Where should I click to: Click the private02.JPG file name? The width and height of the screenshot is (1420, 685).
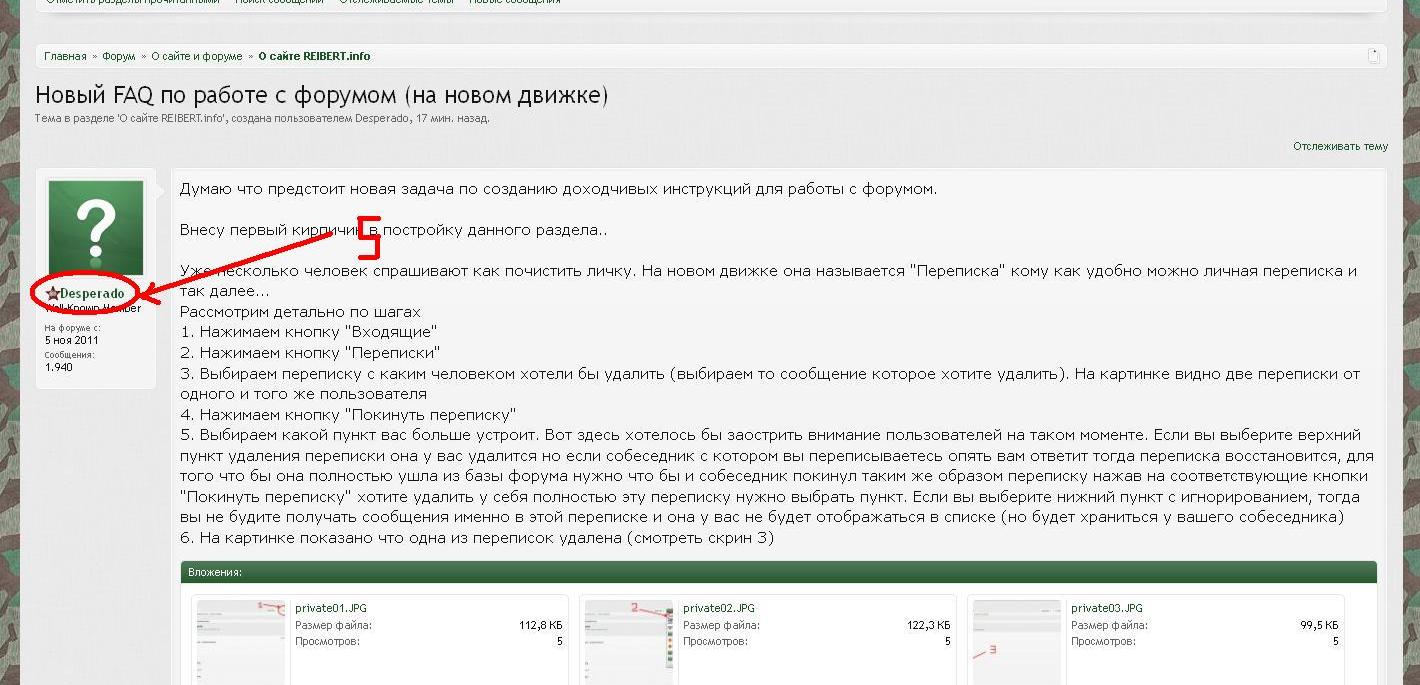click(x=719, y=608)
